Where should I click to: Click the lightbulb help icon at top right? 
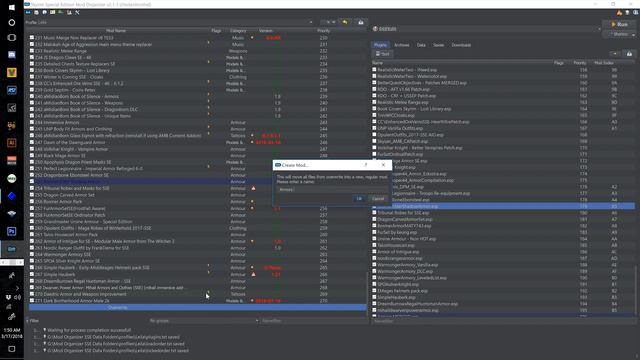(x=627, y=13)
